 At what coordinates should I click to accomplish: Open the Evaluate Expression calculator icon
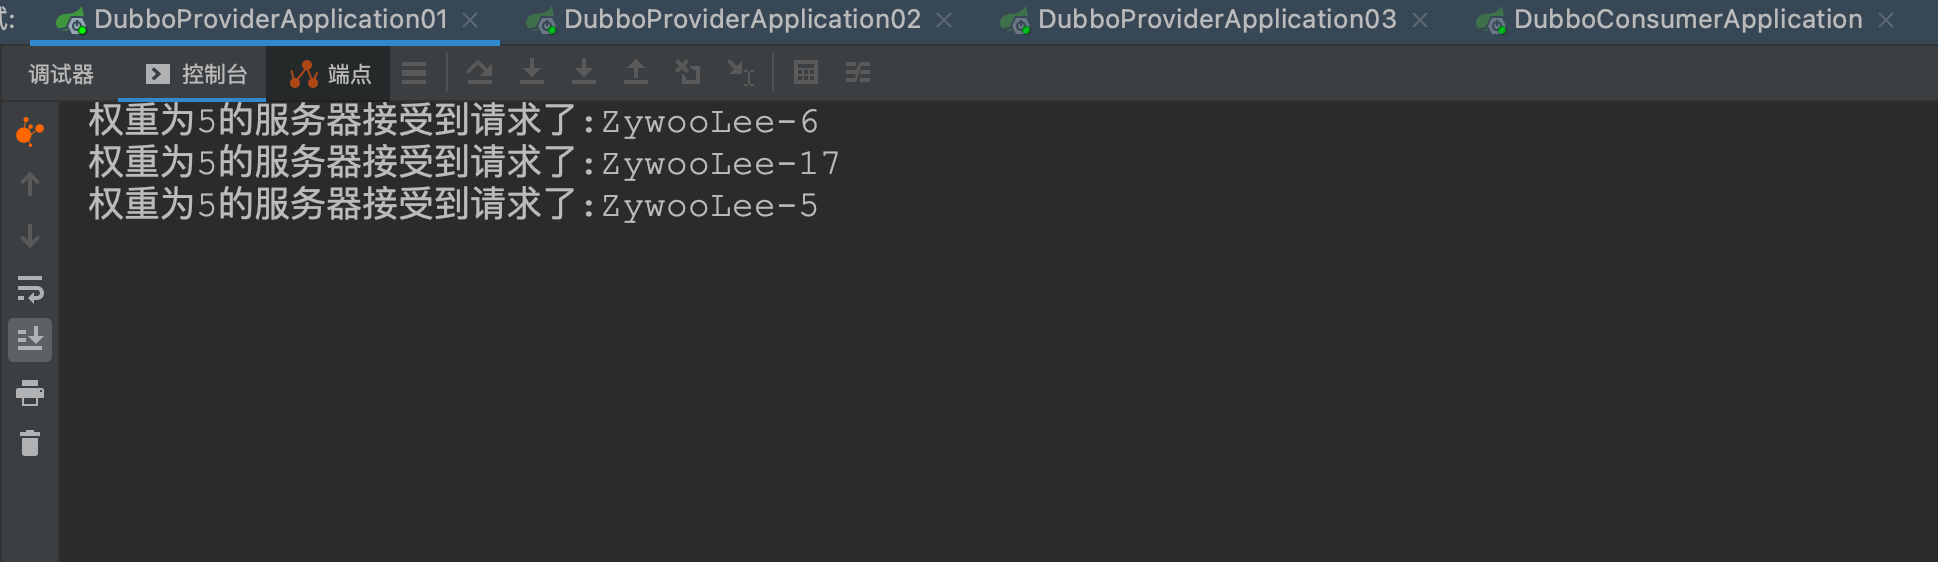click(x=806, y=72)
